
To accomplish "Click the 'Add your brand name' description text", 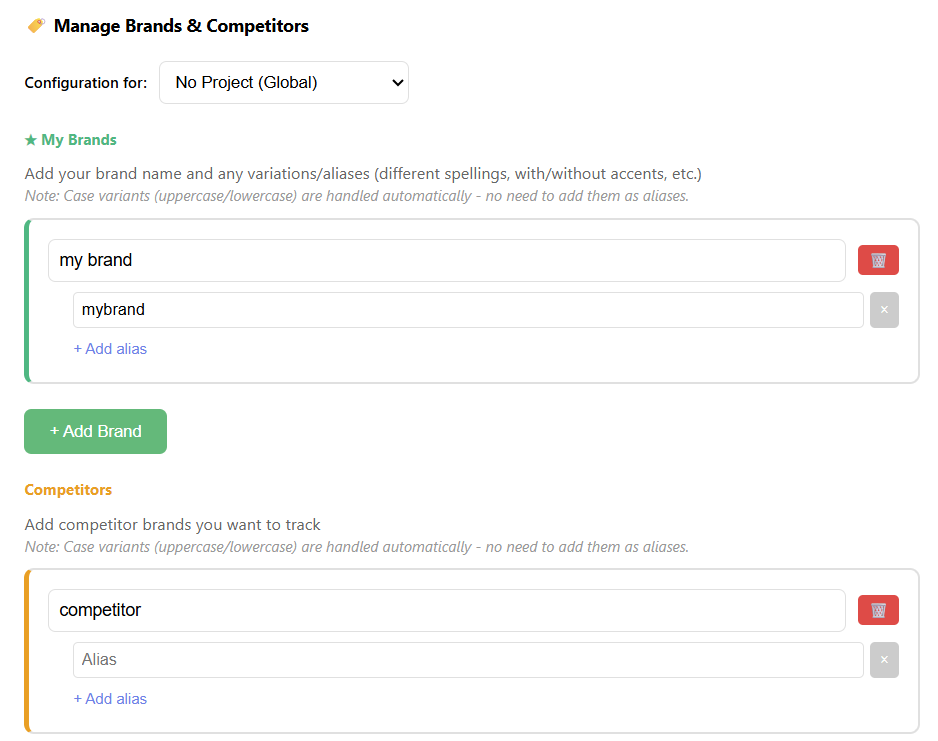I will pos(363,174).
